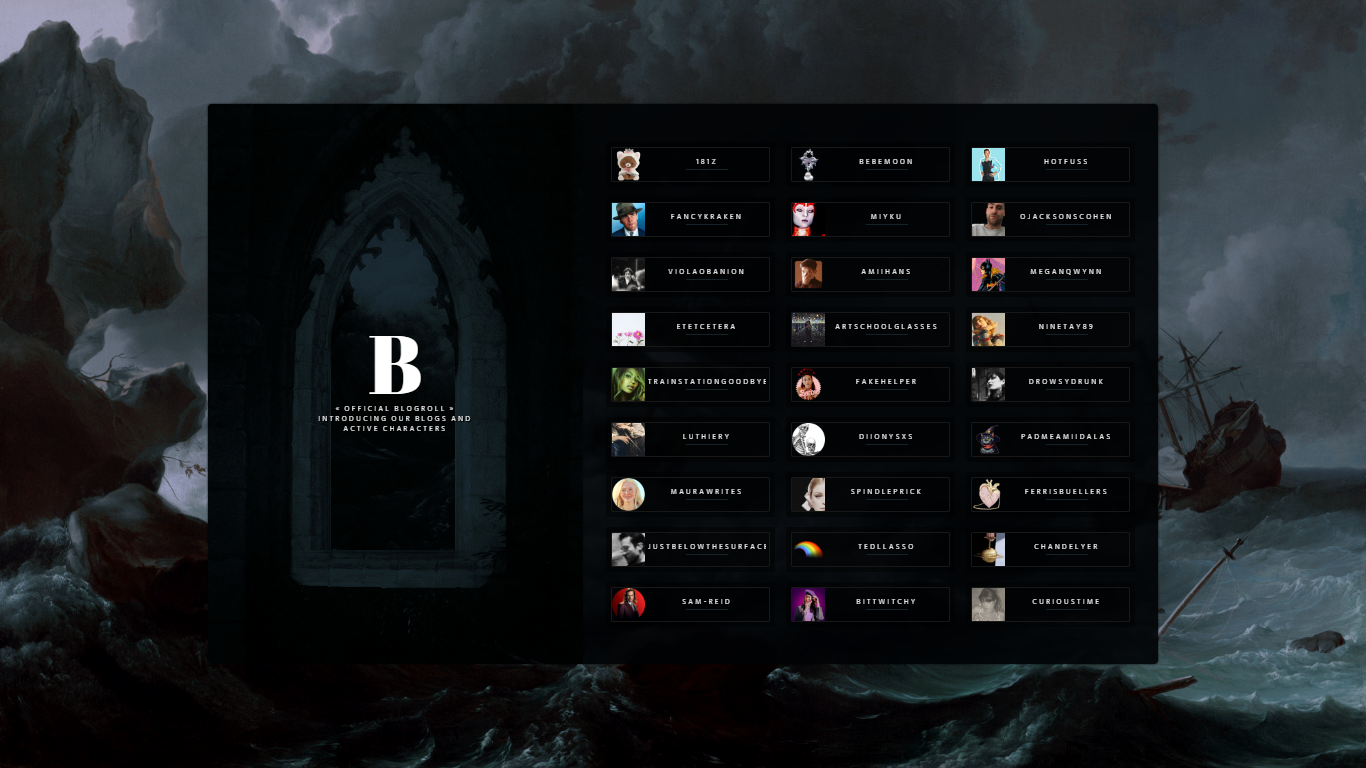This screenshot has height=768, width=1366.
Task: Open the SAM-REID blog name
Action: click(706, 602)
